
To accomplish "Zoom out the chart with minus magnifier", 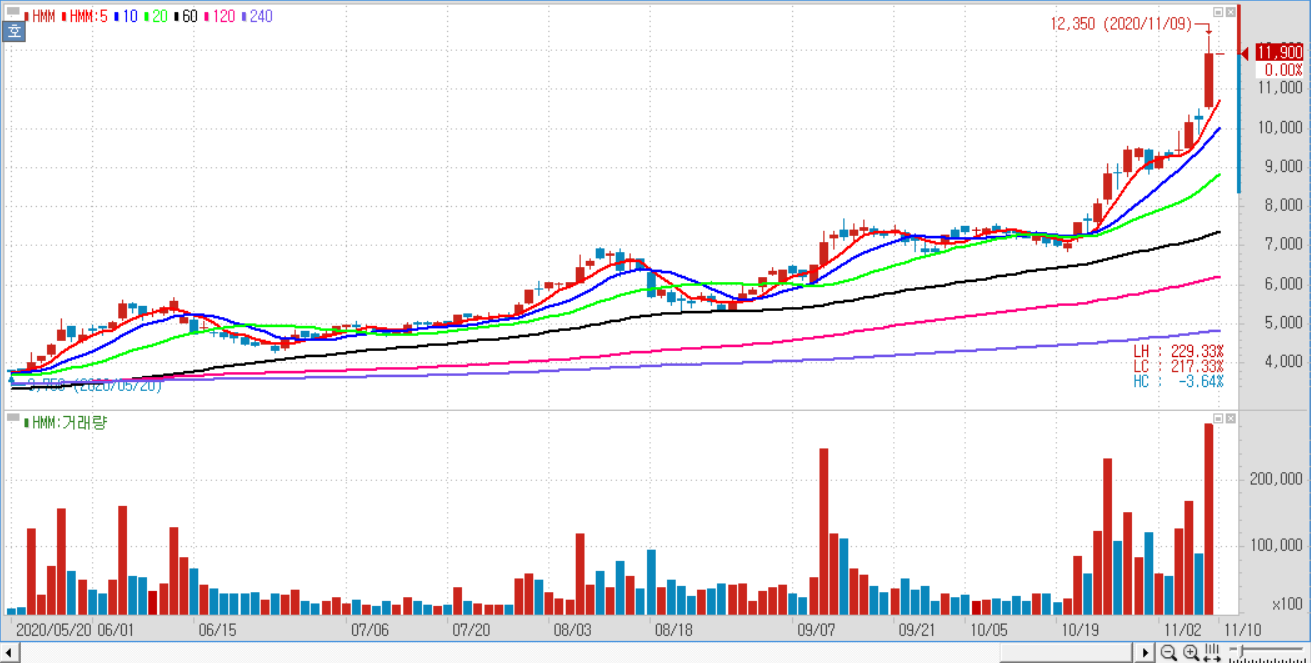I will pos(1168,653).
